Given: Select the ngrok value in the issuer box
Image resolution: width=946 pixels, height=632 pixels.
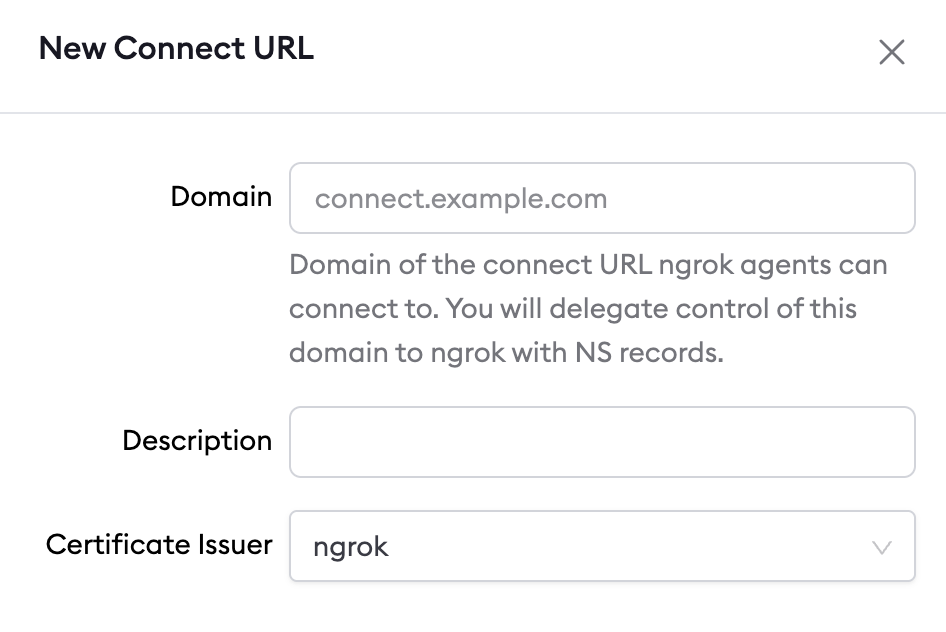Looking at the screenshot, I should 351,548.
